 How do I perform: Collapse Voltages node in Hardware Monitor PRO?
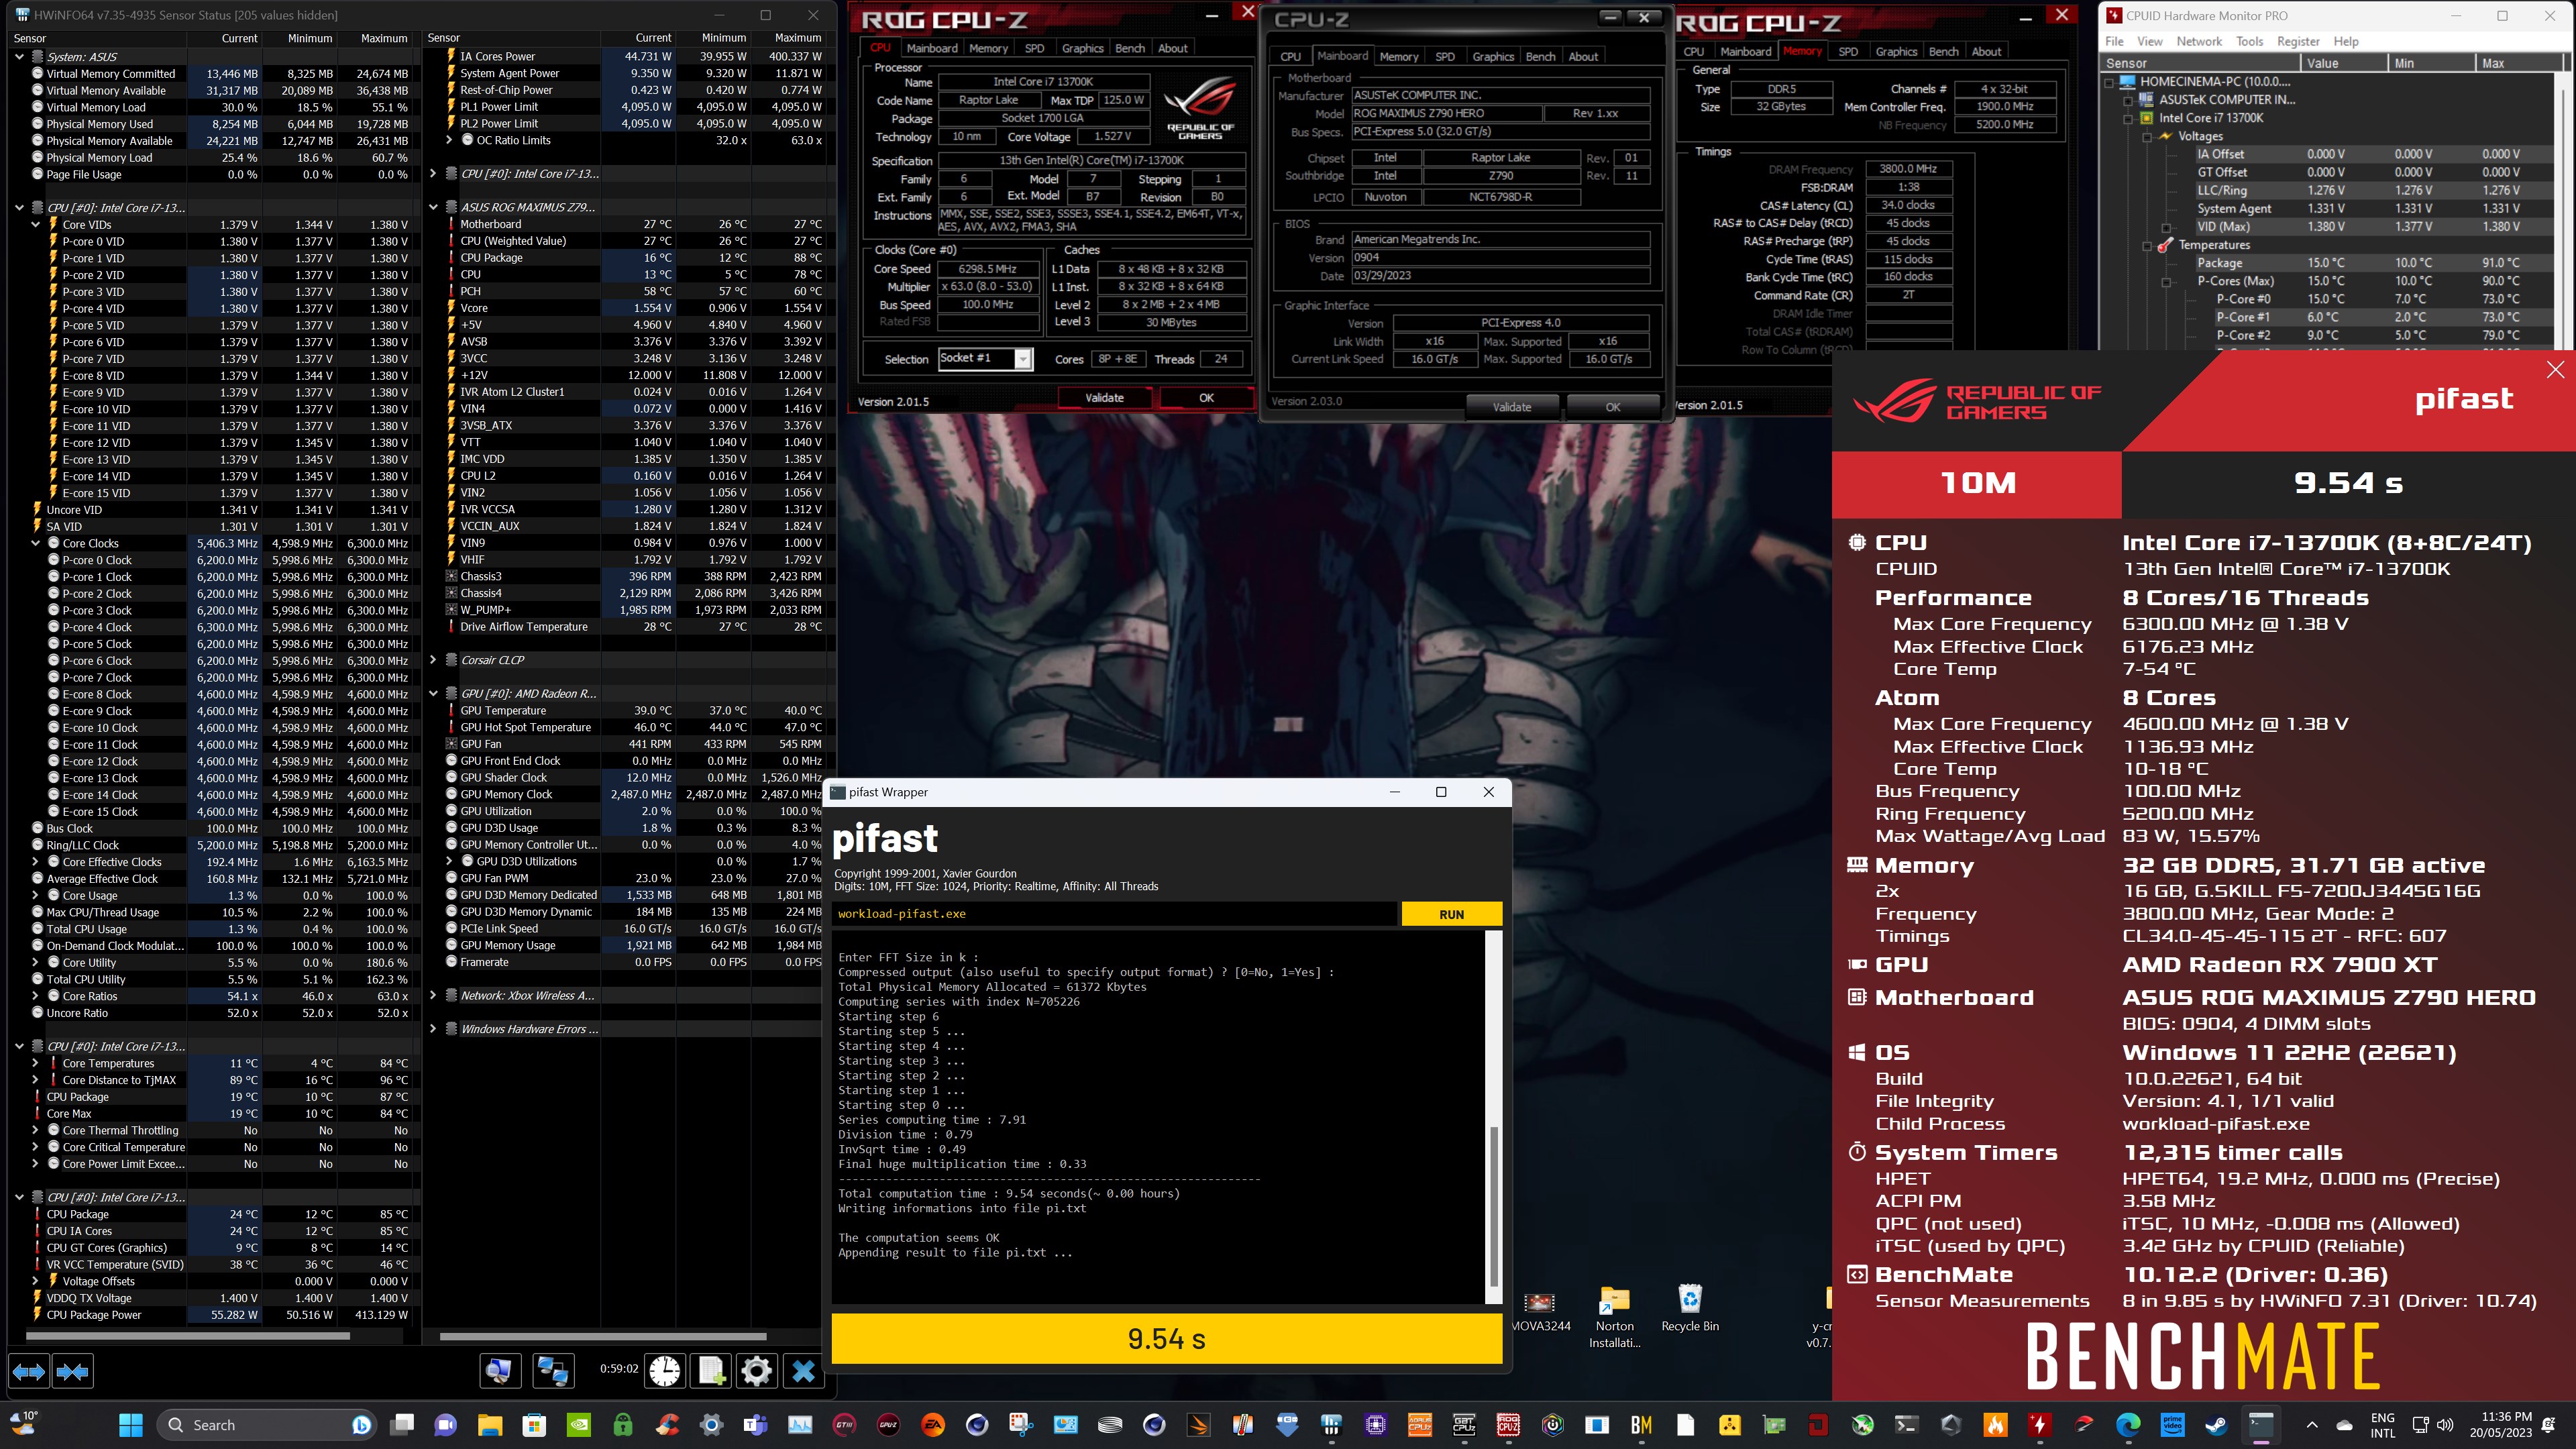tap(2148, 136)
